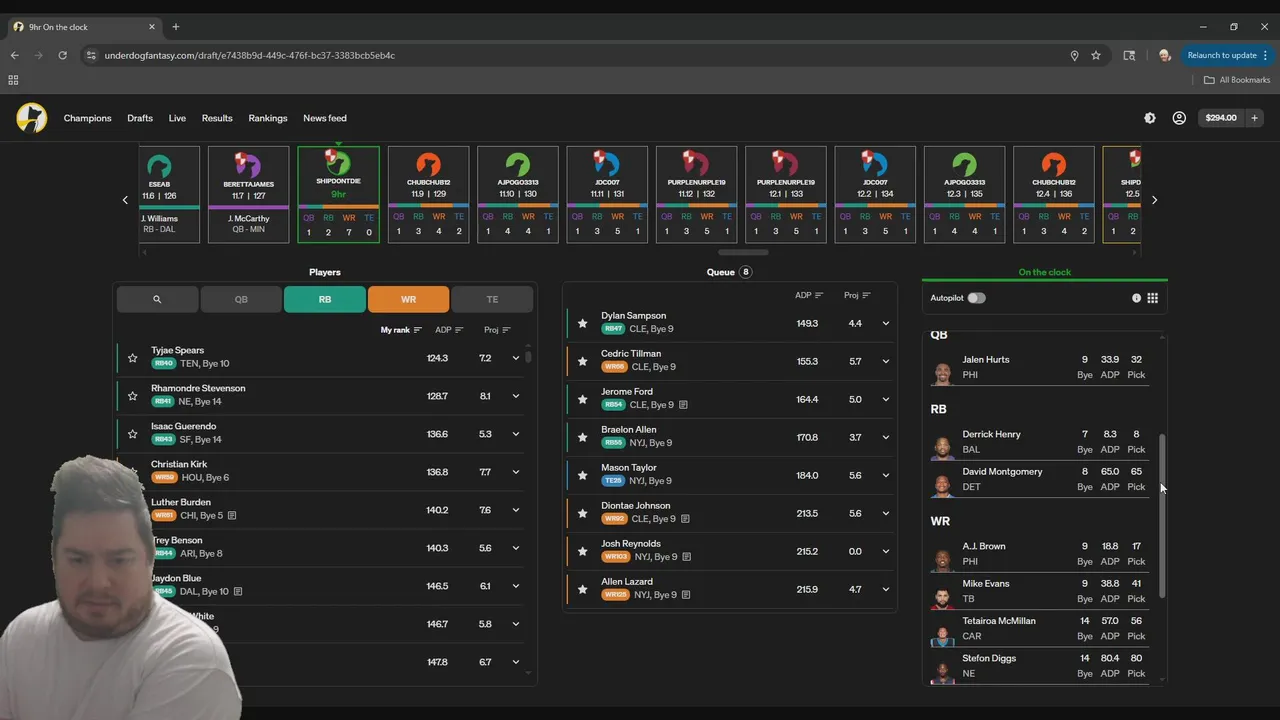Viewport: 1280px width, 720px height.
Task: Open Results nav item
Action: click(x=217, y=118)
